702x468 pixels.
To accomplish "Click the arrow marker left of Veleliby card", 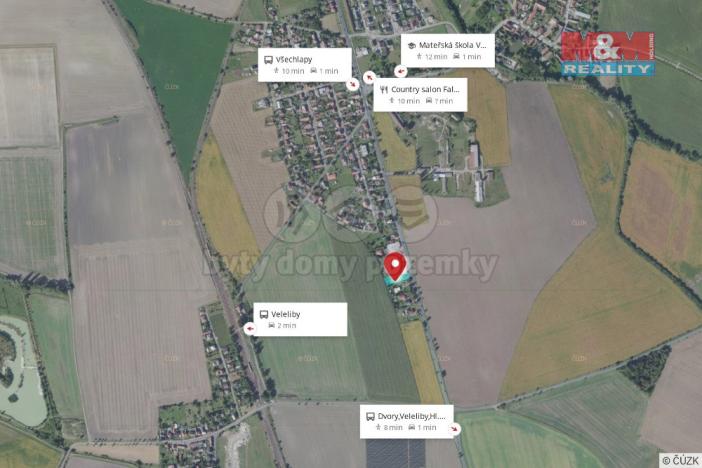I will pyautogui.click(x=250, y=329).
